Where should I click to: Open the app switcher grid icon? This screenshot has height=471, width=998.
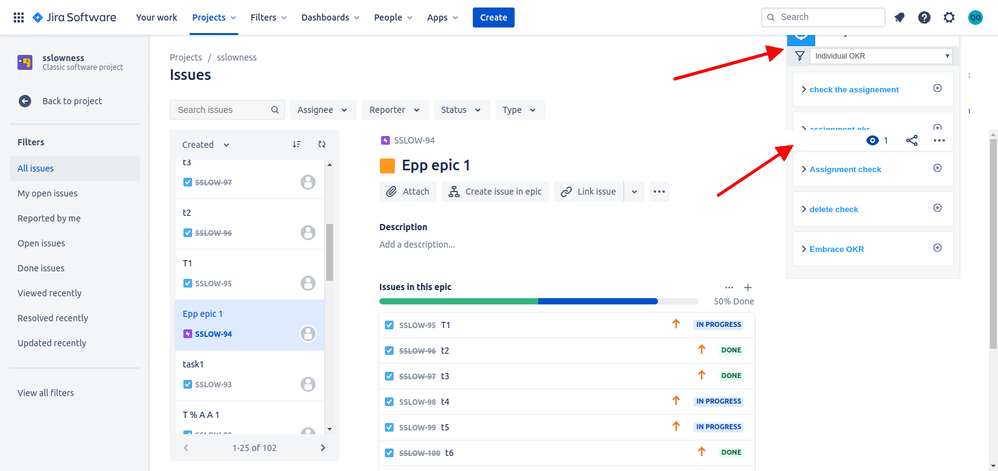pos(18,18)
